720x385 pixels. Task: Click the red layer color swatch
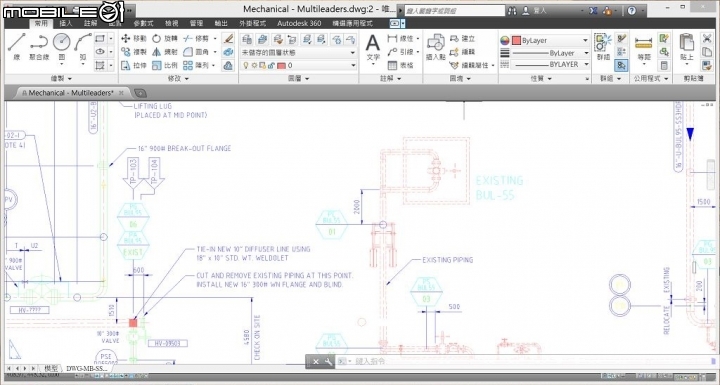point(281,66)
